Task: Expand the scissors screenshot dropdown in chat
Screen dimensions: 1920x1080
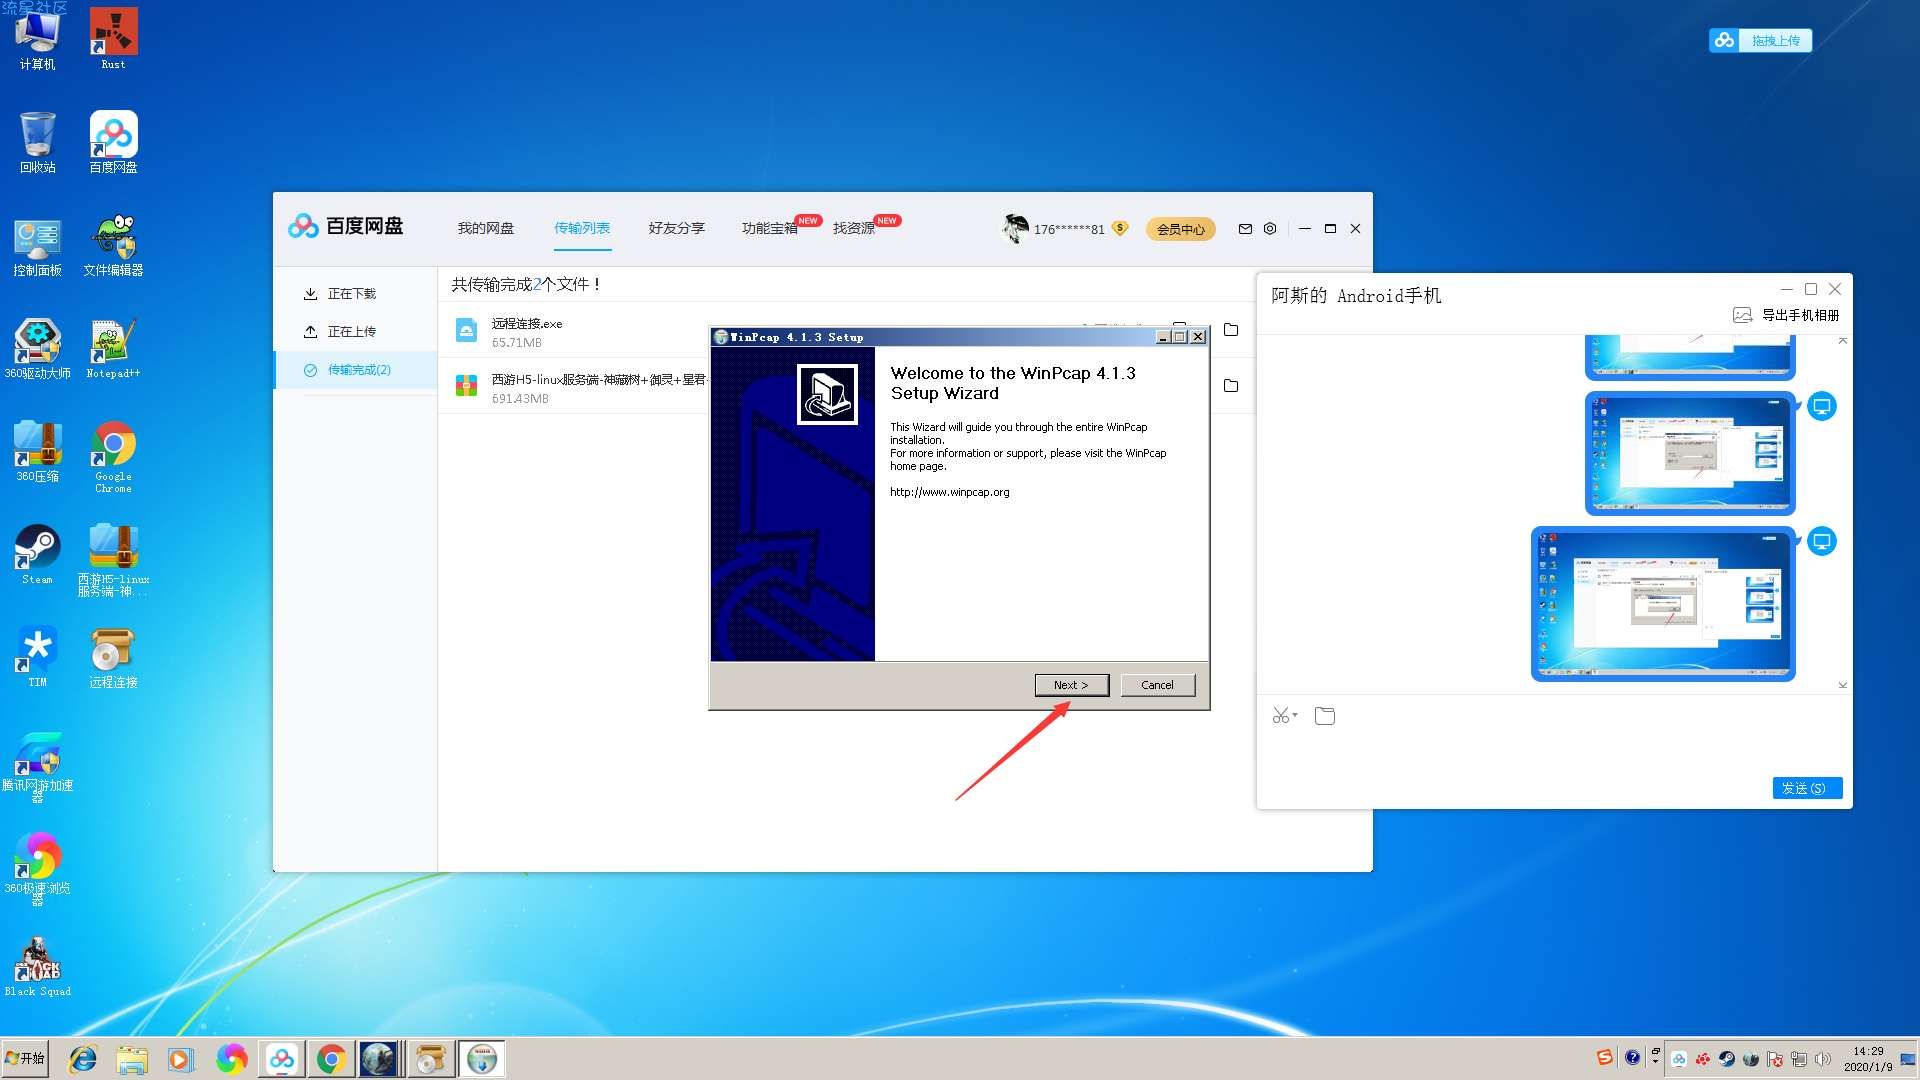Action: pos(1295,715)
